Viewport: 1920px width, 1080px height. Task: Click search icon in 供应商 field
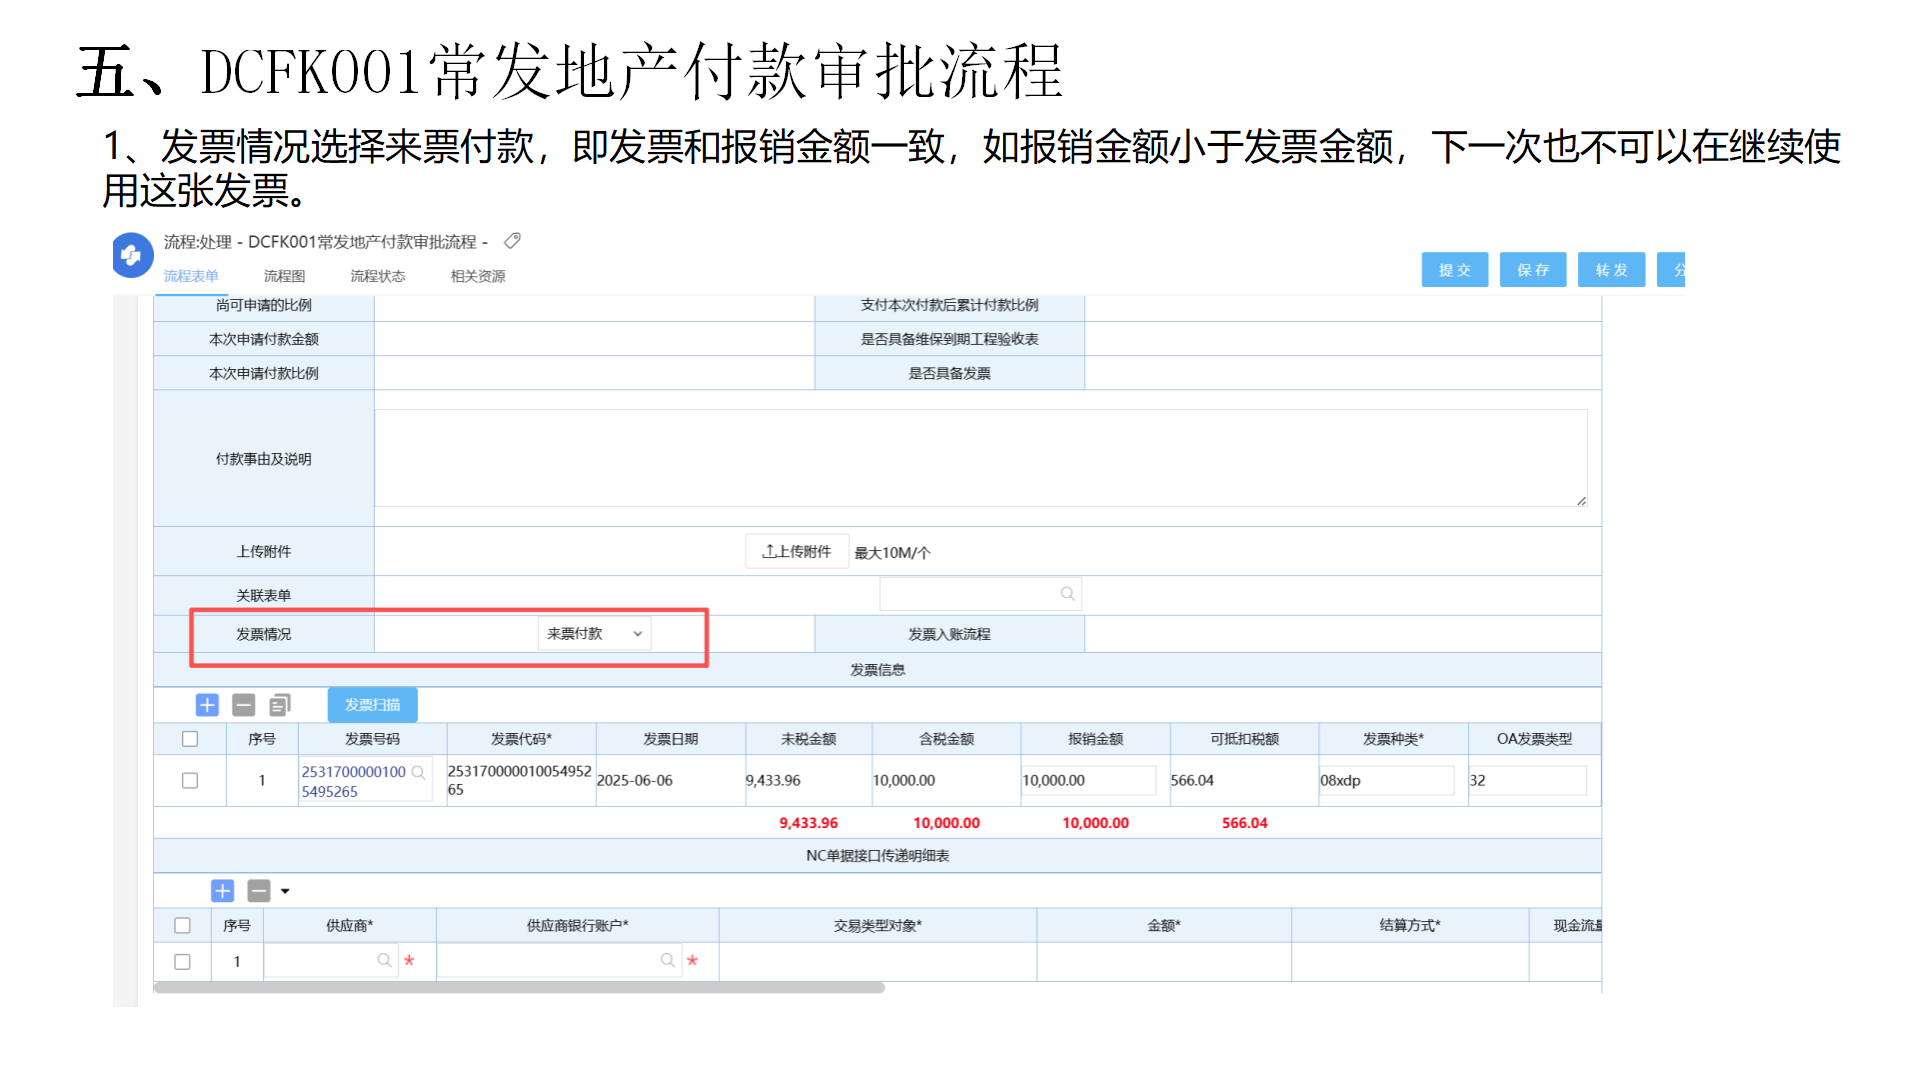(384, 960)
